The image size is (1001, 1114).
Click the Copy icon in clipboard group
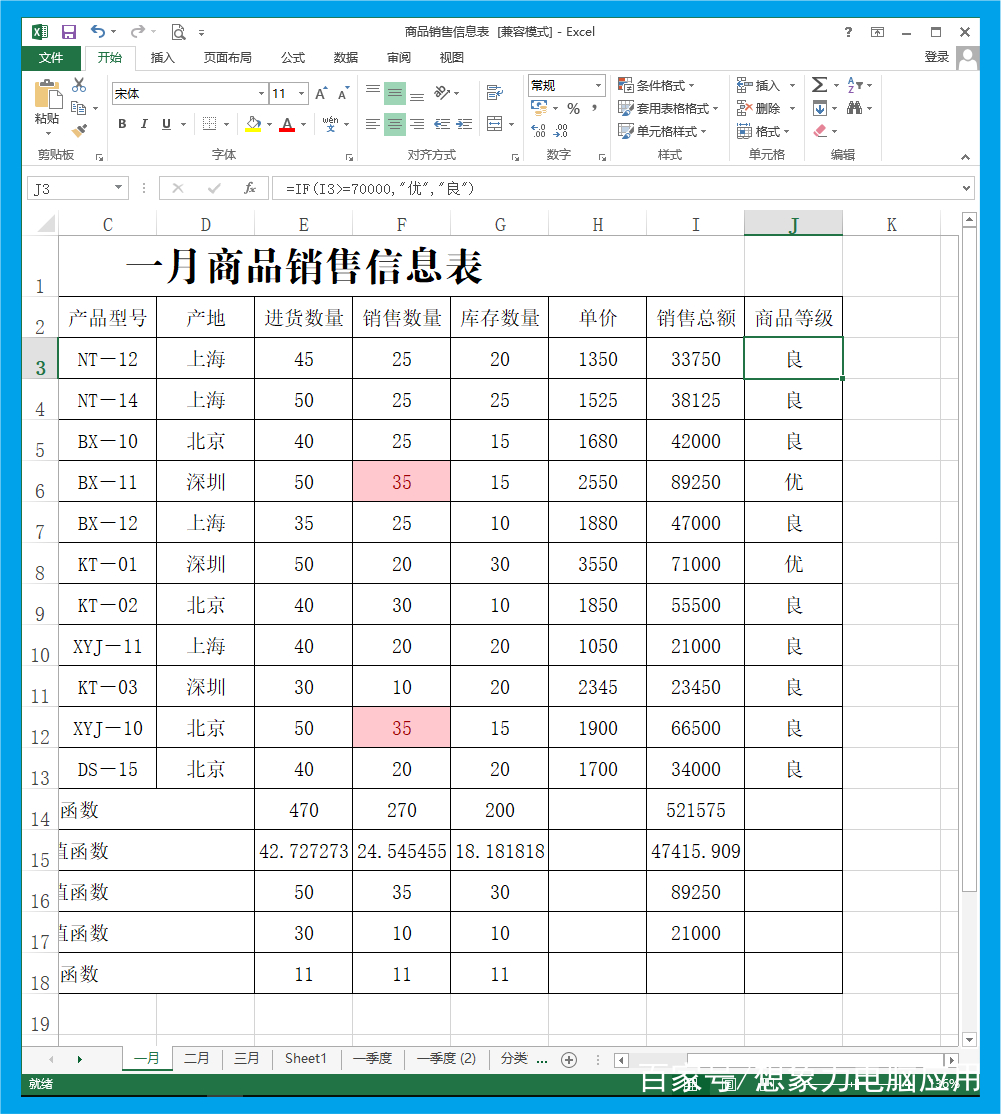tap(79, 108)
